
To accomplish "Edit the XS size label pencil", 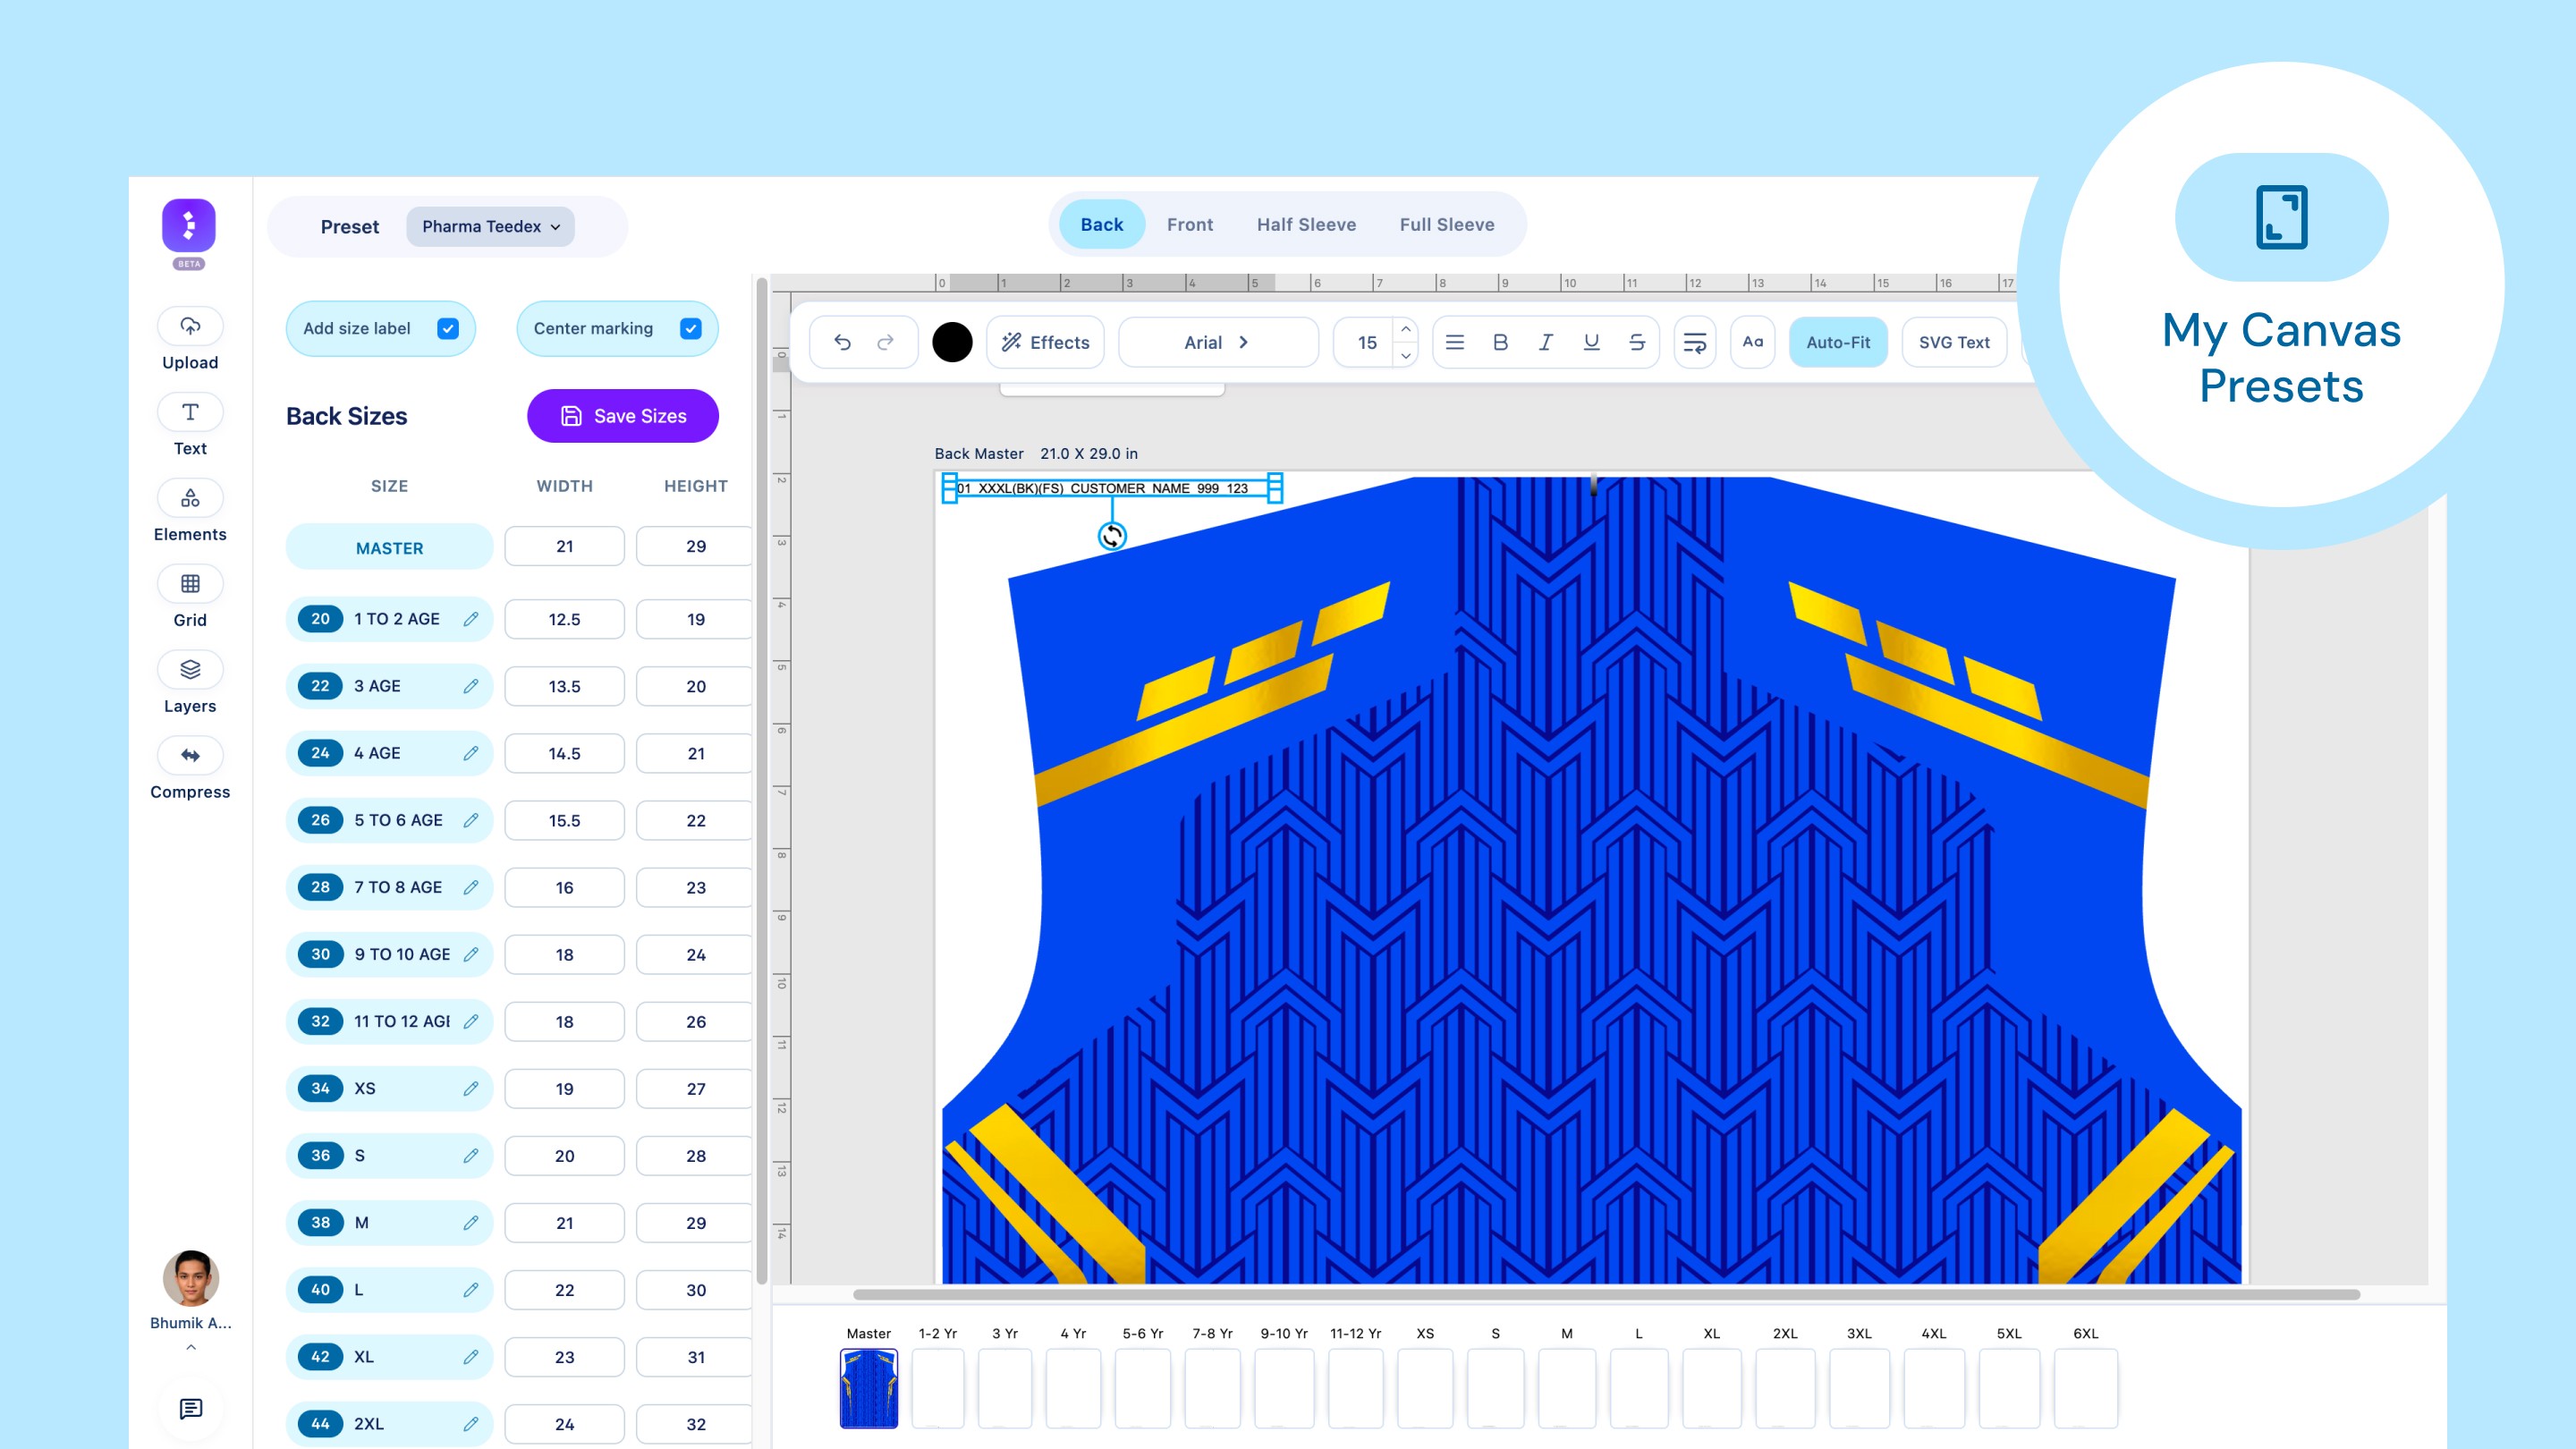I will click(x=471, y=1088).
